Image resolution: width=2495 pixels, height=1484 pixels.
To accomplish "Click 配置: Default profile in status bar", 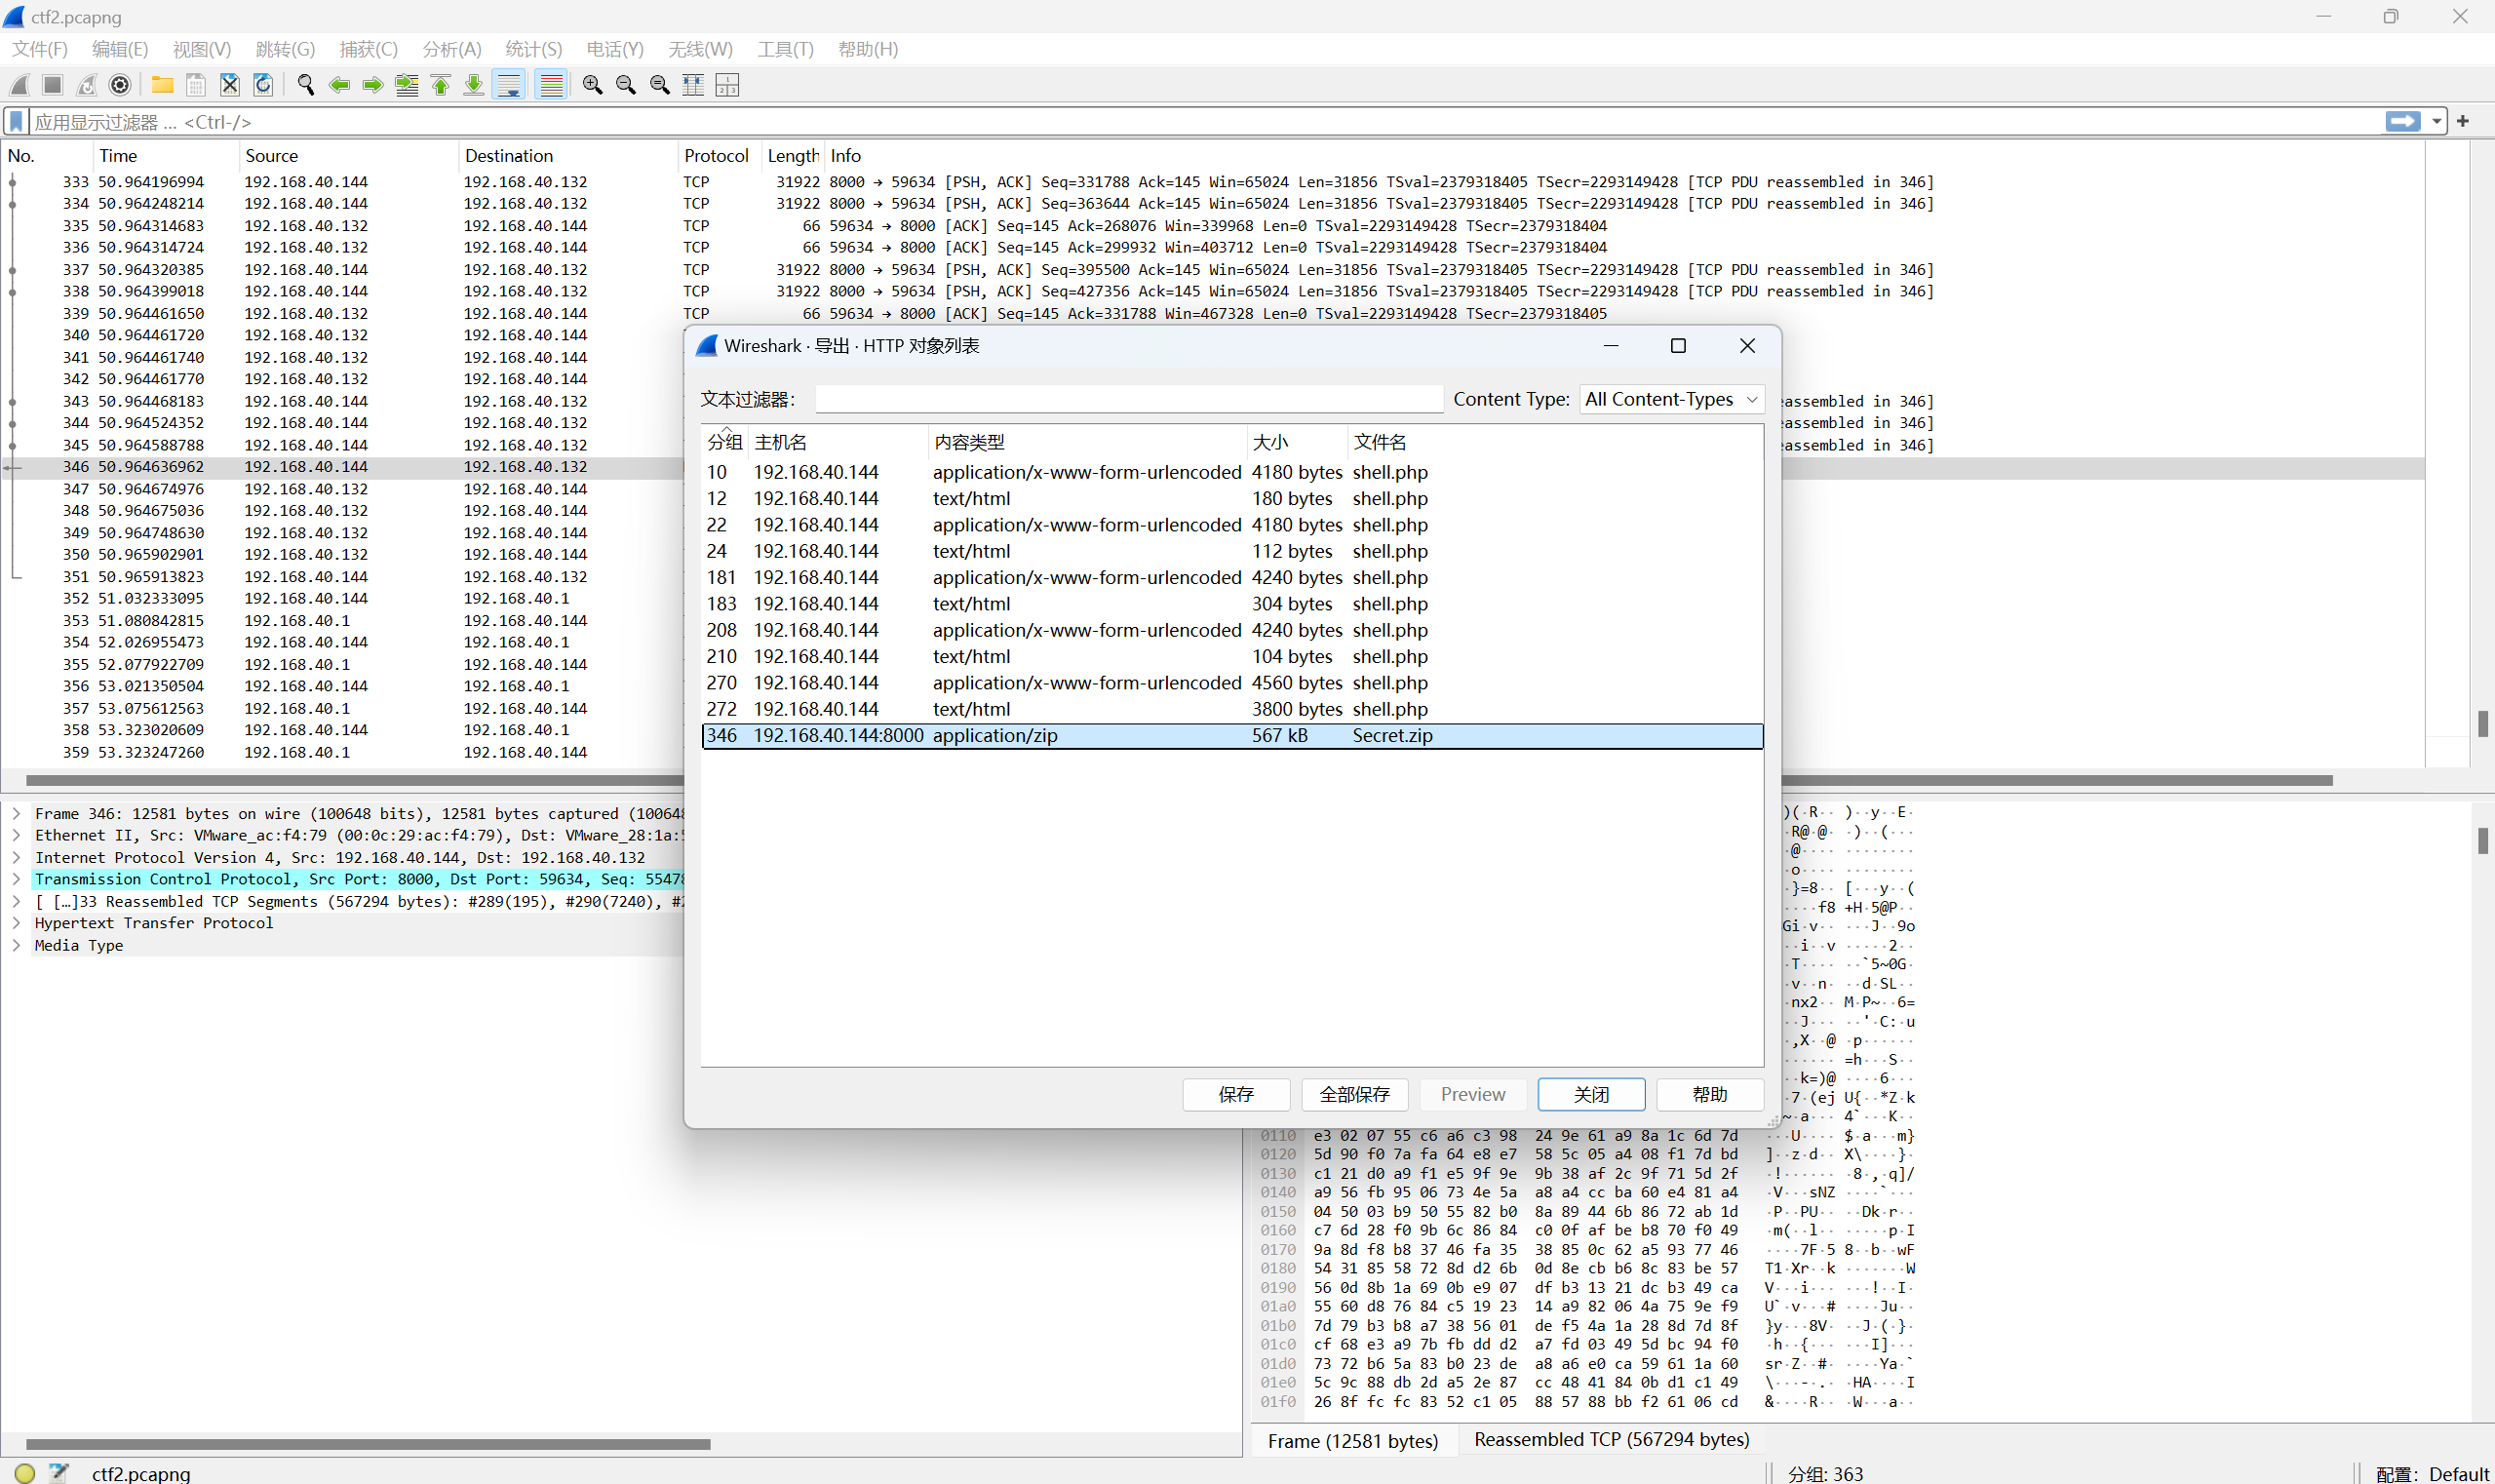I will [x=2432, y=1473].
